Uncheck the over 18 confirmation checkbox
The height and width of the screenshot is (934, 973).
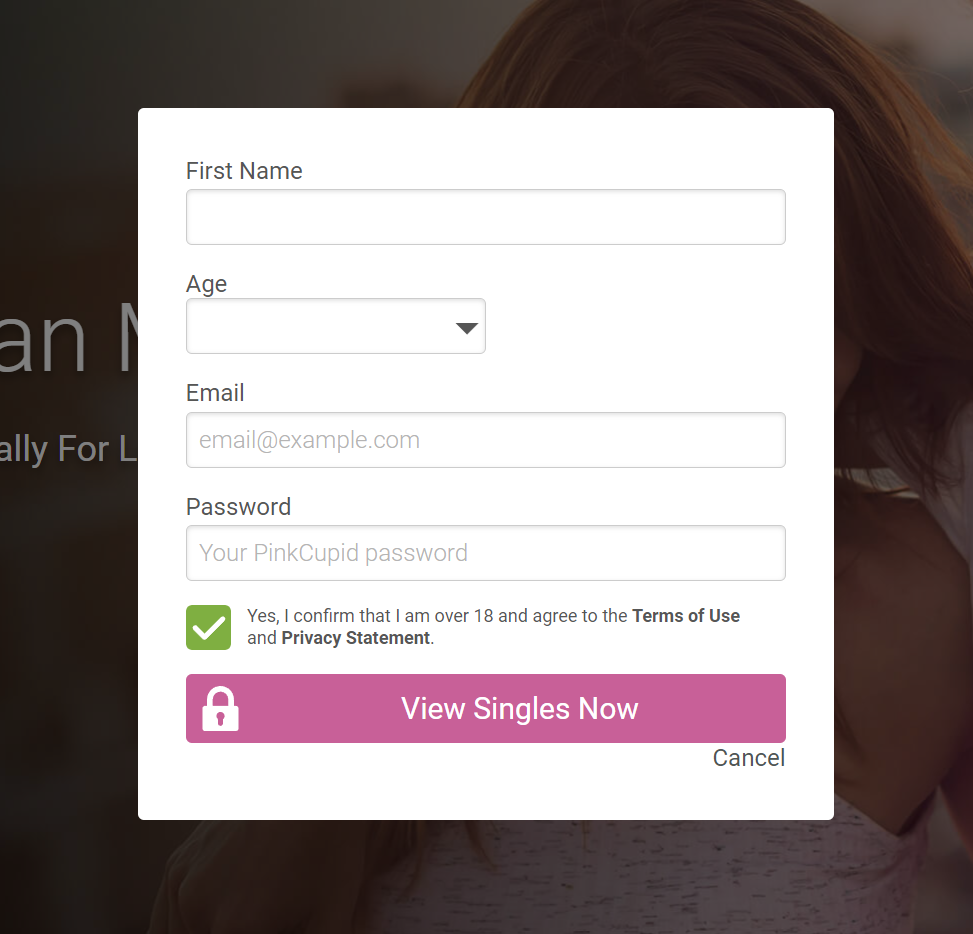click(x=208, y=627)
